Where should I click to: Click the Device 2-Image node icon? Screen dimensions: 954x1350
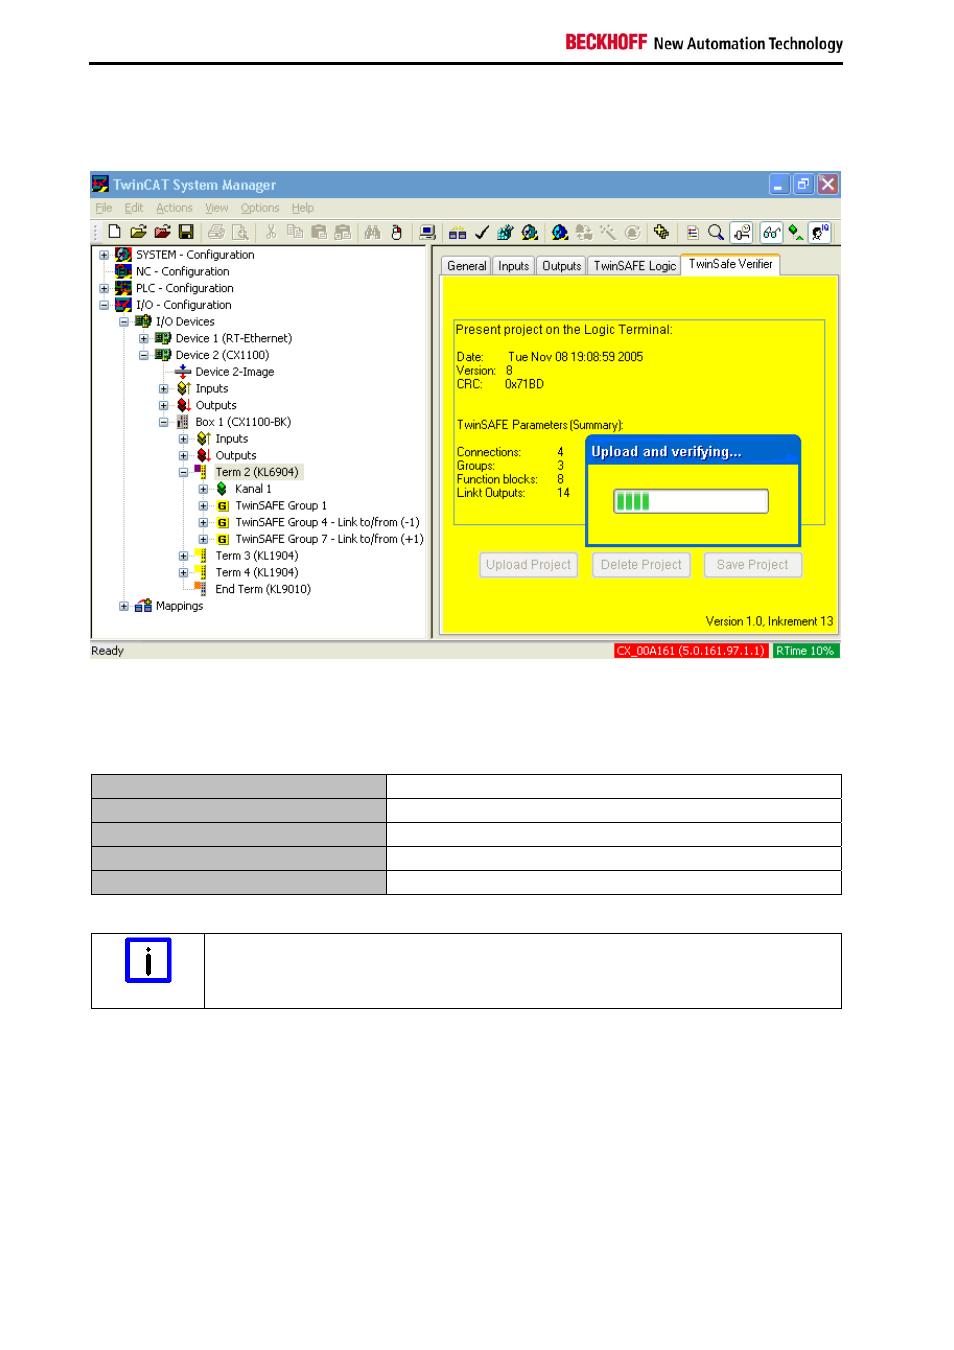point(183,372)
